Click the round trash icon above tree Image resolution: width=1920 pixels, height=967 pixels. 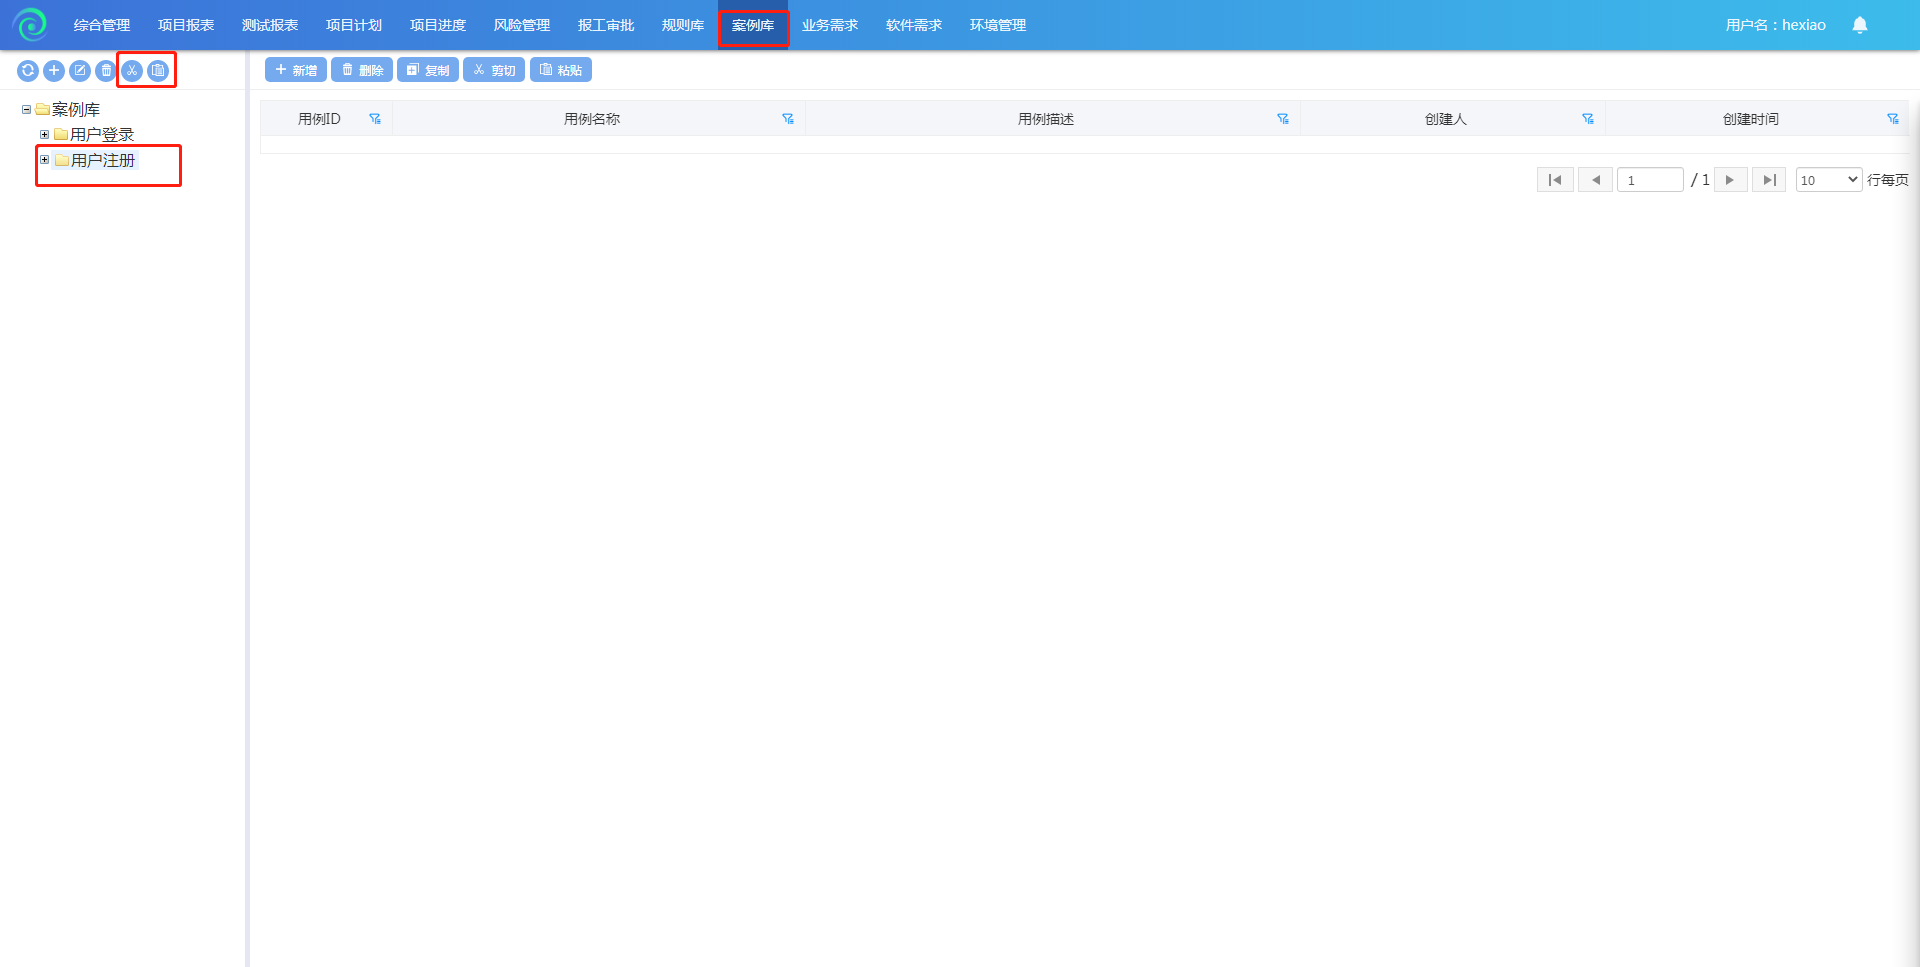106,70
